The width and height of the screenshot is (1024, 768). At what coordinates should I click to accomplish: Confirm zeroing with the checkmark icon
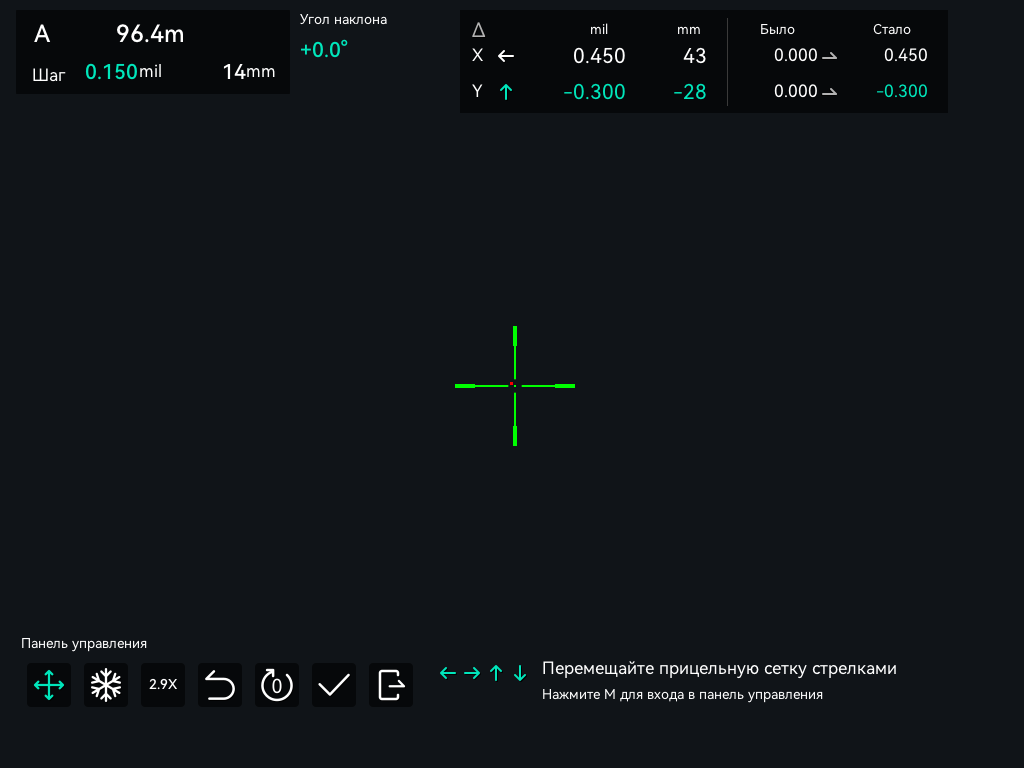coord(334,685)
